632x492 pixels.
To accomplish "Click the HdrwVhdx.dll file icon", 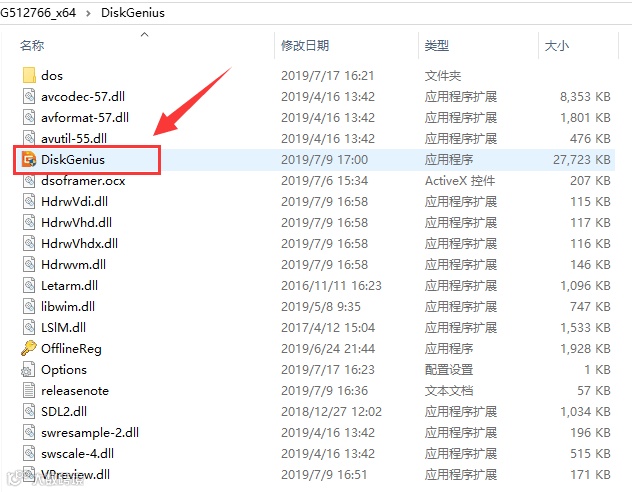I will (x=29, y=243).
